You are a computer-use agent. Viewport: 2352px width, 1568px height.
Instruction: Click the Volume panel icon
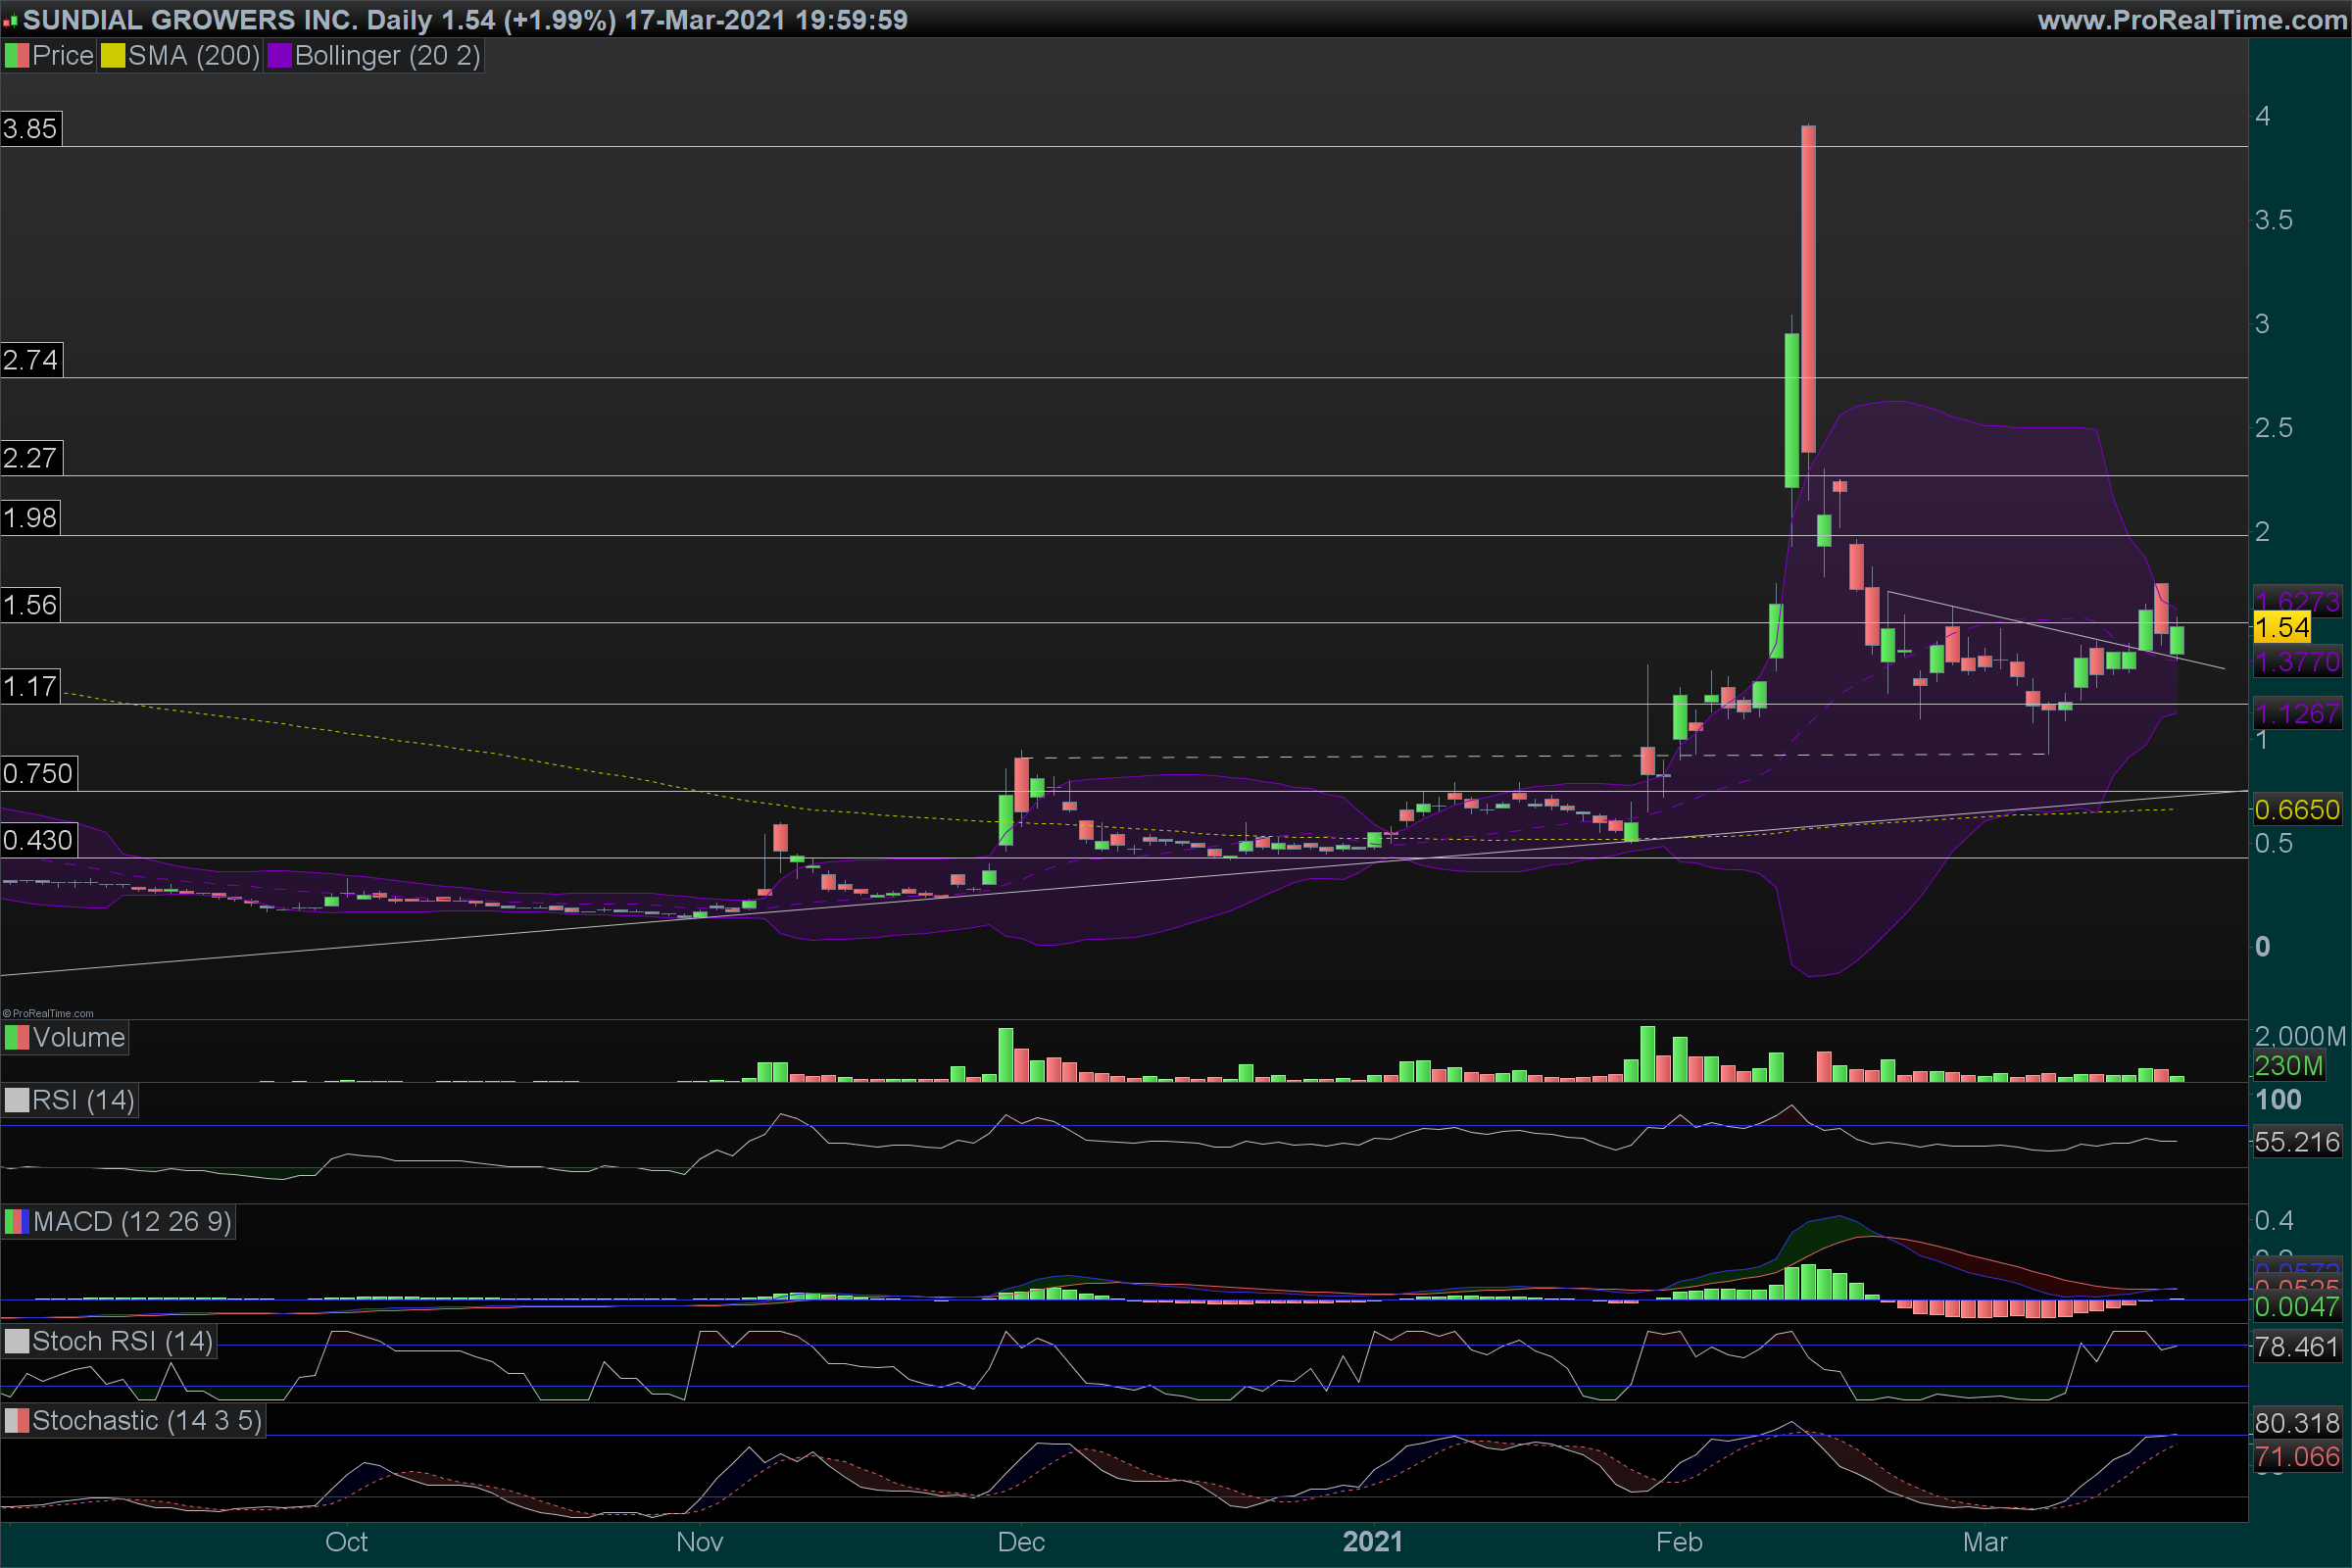click(x=17, y=1038)
